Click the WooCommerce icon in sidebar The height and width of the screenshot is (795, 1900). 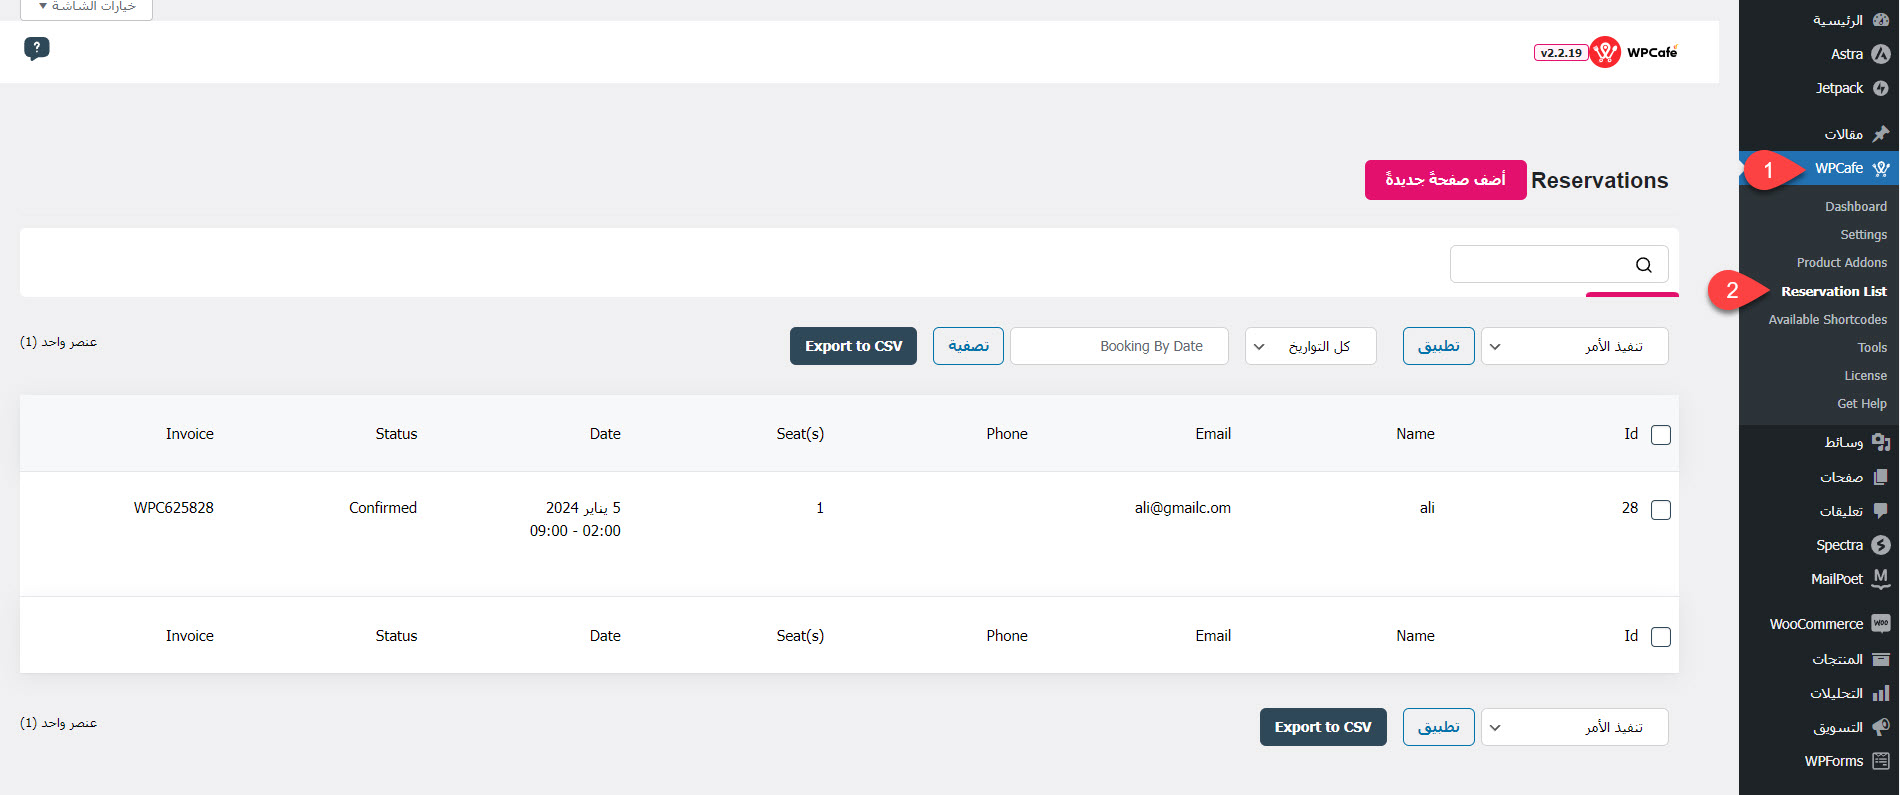click(x=1880, y=624)
